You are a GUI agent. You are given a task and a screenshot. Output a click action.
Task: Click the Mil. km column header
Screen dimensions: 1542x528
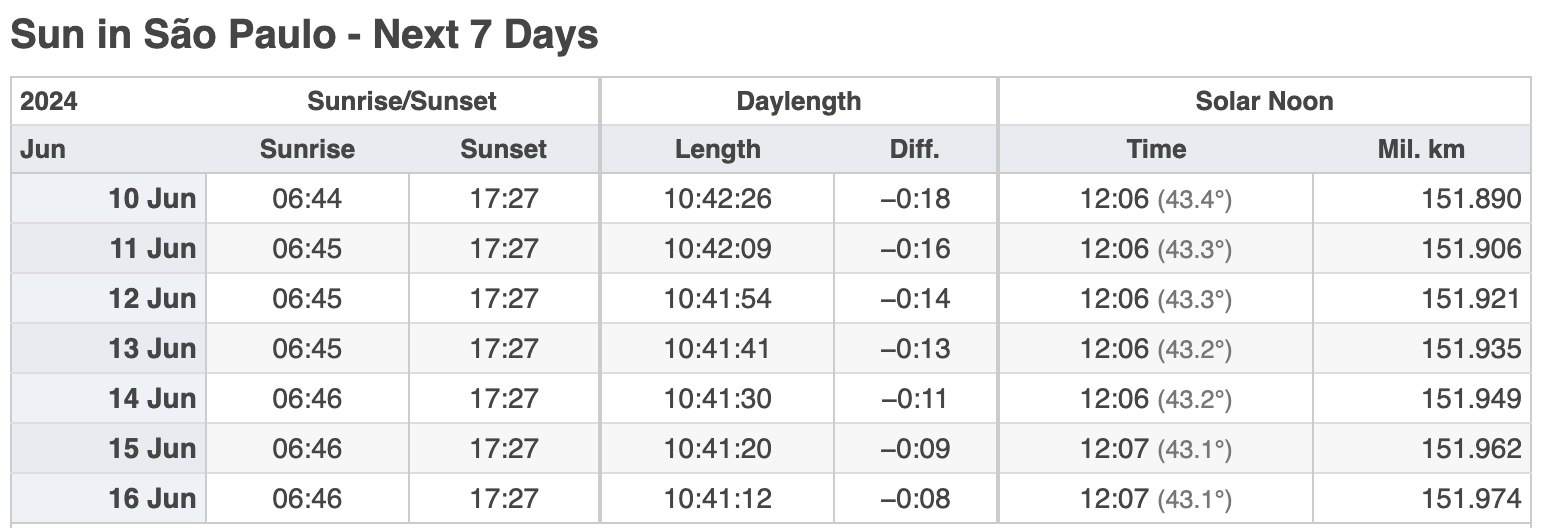pyautogui.click(x=1421, y=149)
